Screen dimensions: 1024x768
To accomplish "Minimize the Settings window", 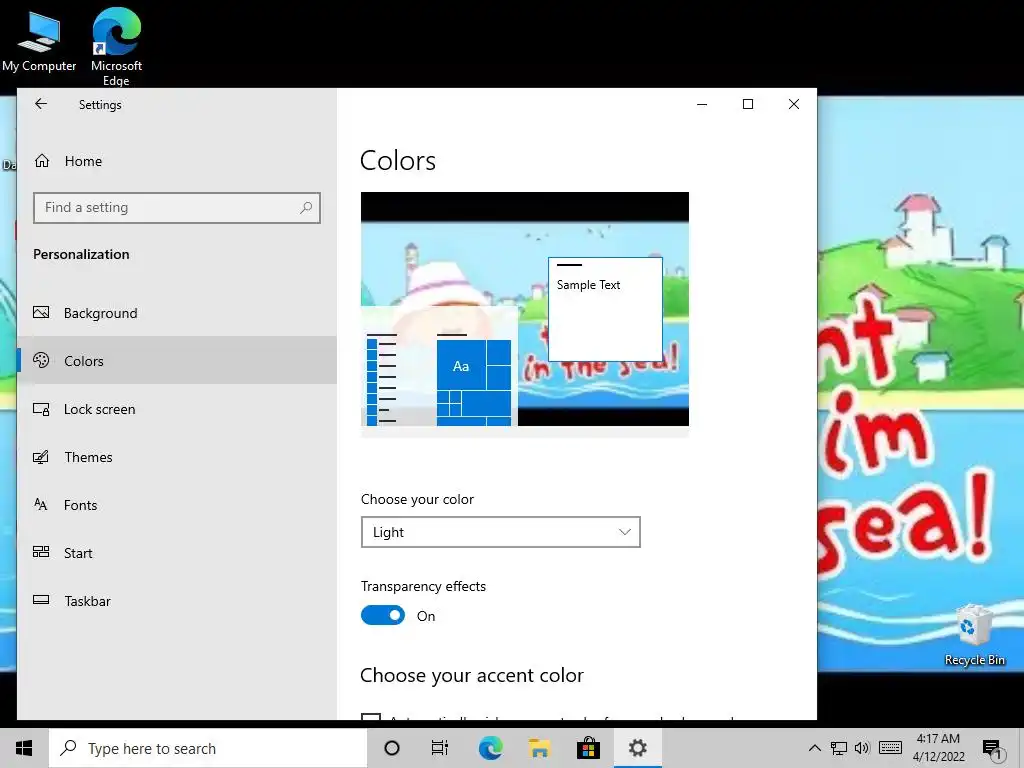I will point(702,104).
